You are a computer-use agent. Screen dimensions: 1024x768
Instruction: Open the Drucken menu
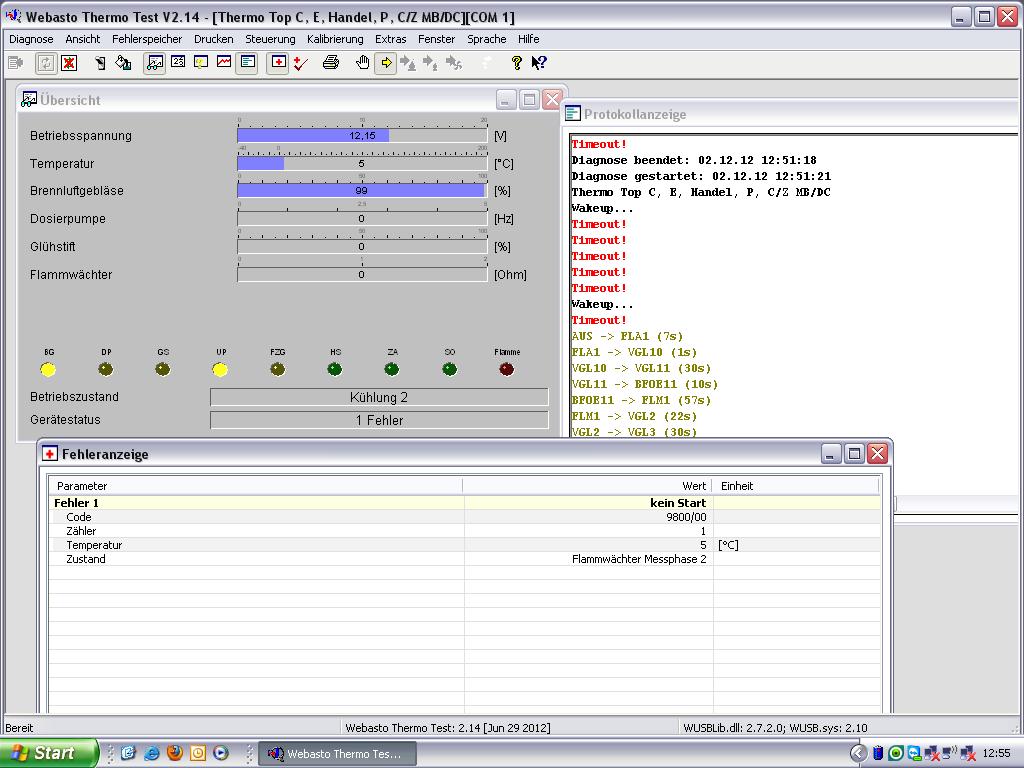(x=214, y=39)
